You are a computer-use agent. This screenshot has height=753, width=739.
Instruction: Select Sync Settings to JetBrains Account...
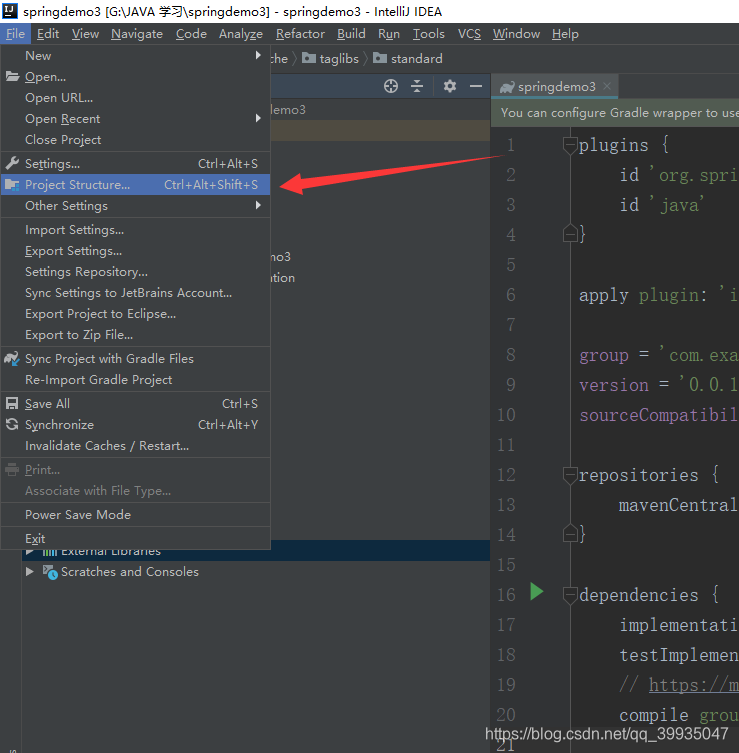click(135, 292)
